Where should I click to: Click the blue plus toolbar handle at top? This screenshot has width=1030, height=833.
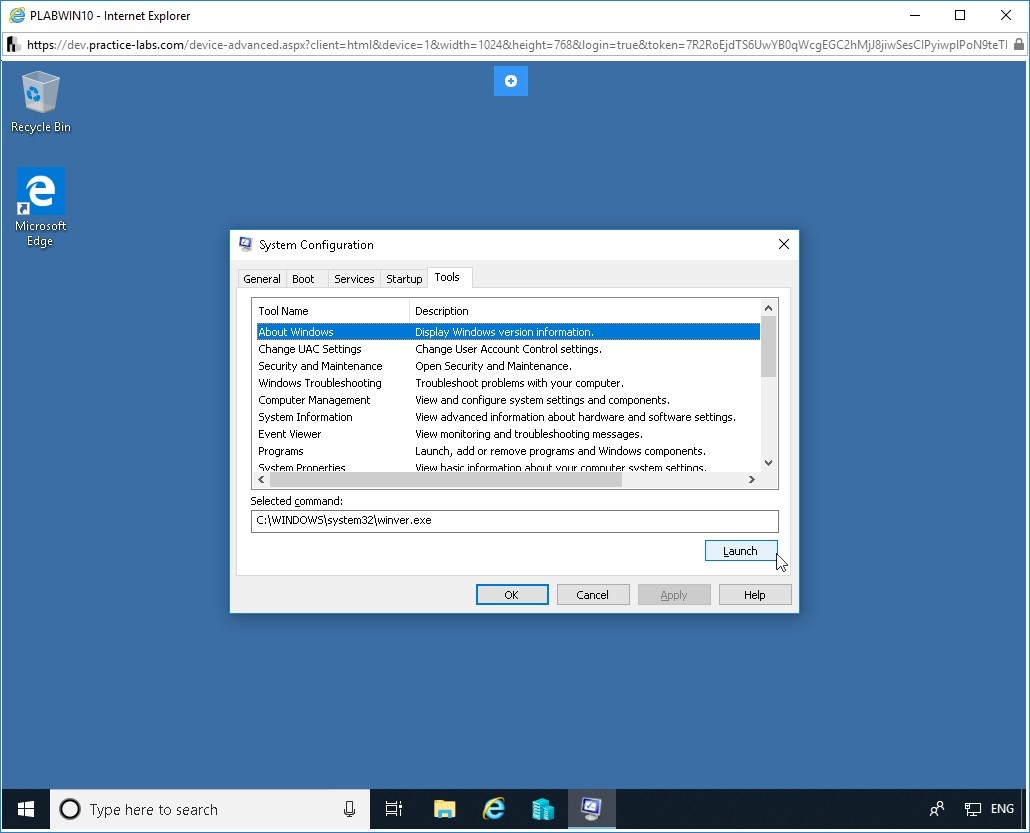510,81
